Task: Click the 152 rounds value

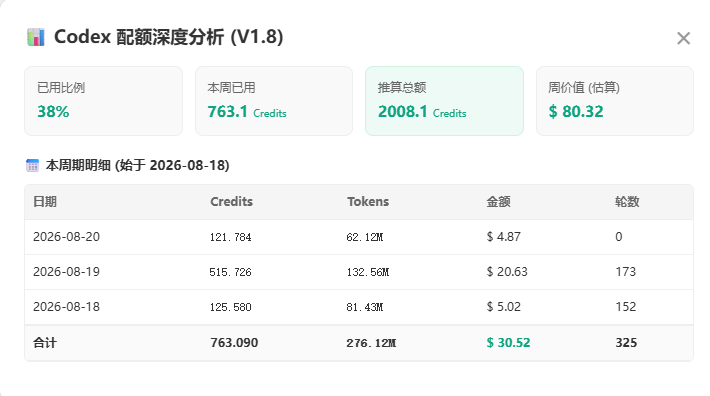Action: (x=626, y=306)
